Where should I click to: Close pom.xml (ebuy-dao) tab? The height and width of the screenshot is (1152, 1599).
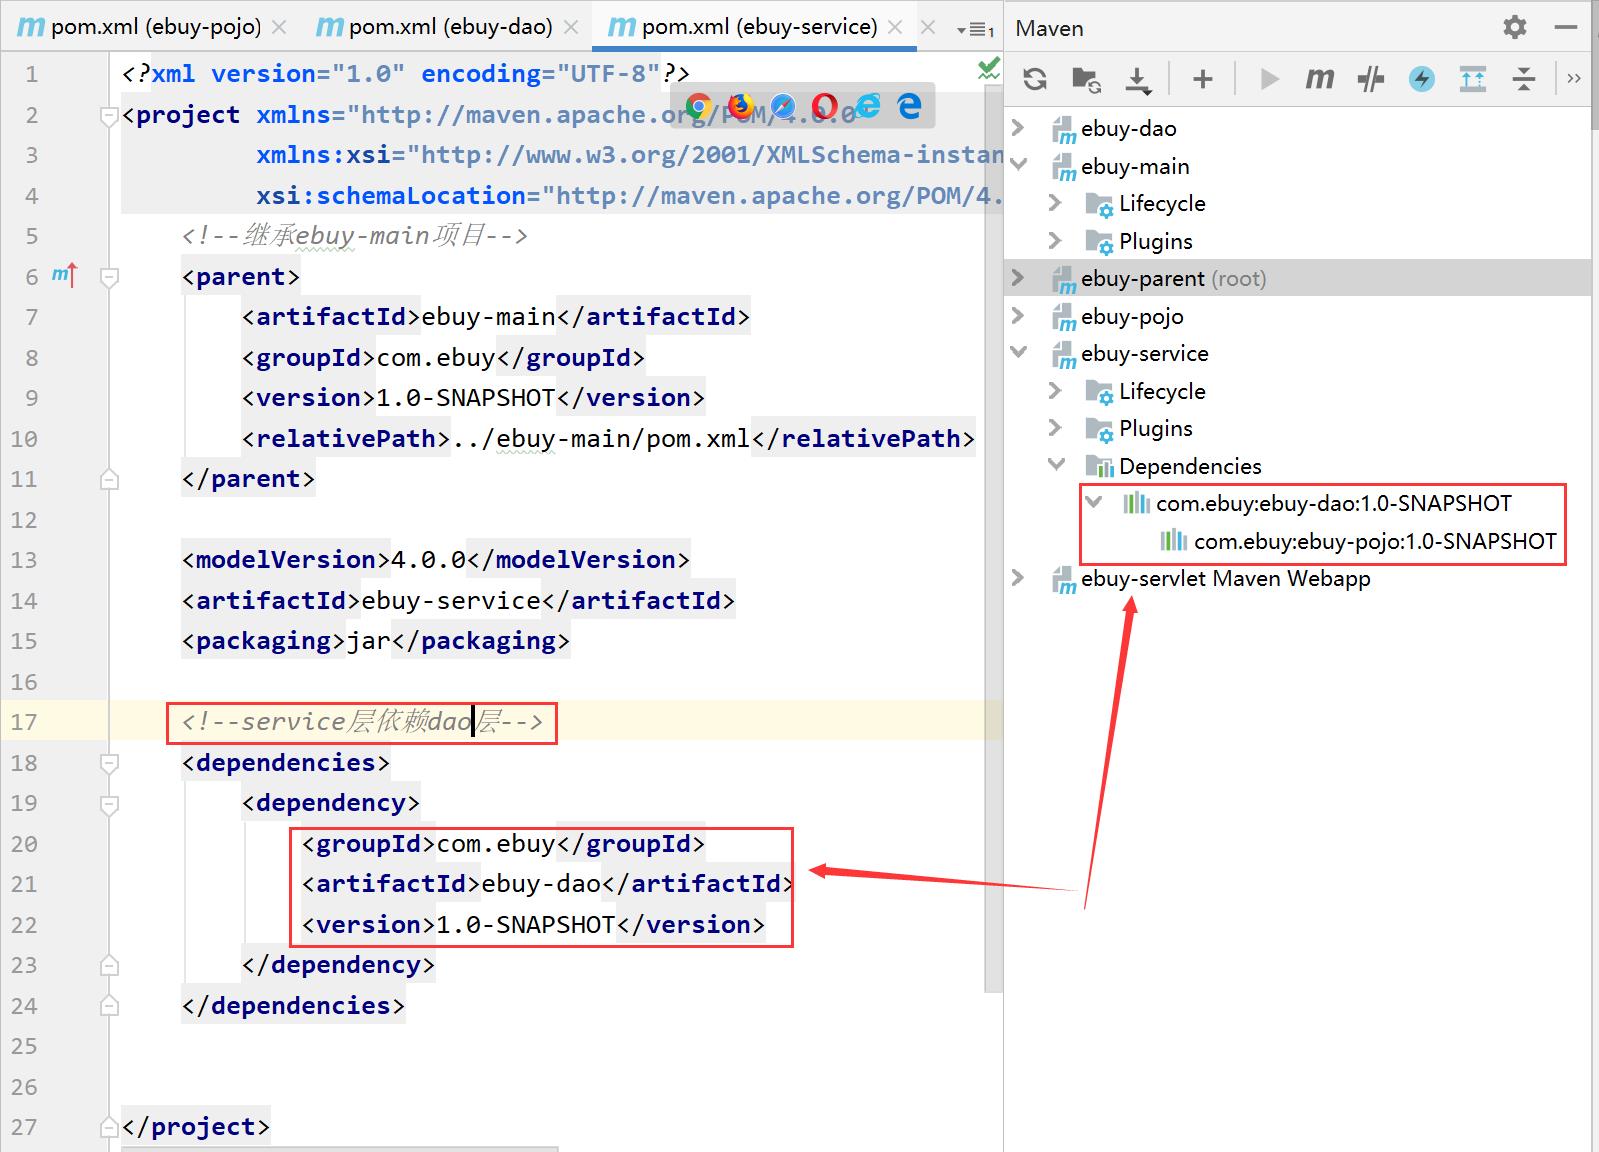(x=571, y=27)
